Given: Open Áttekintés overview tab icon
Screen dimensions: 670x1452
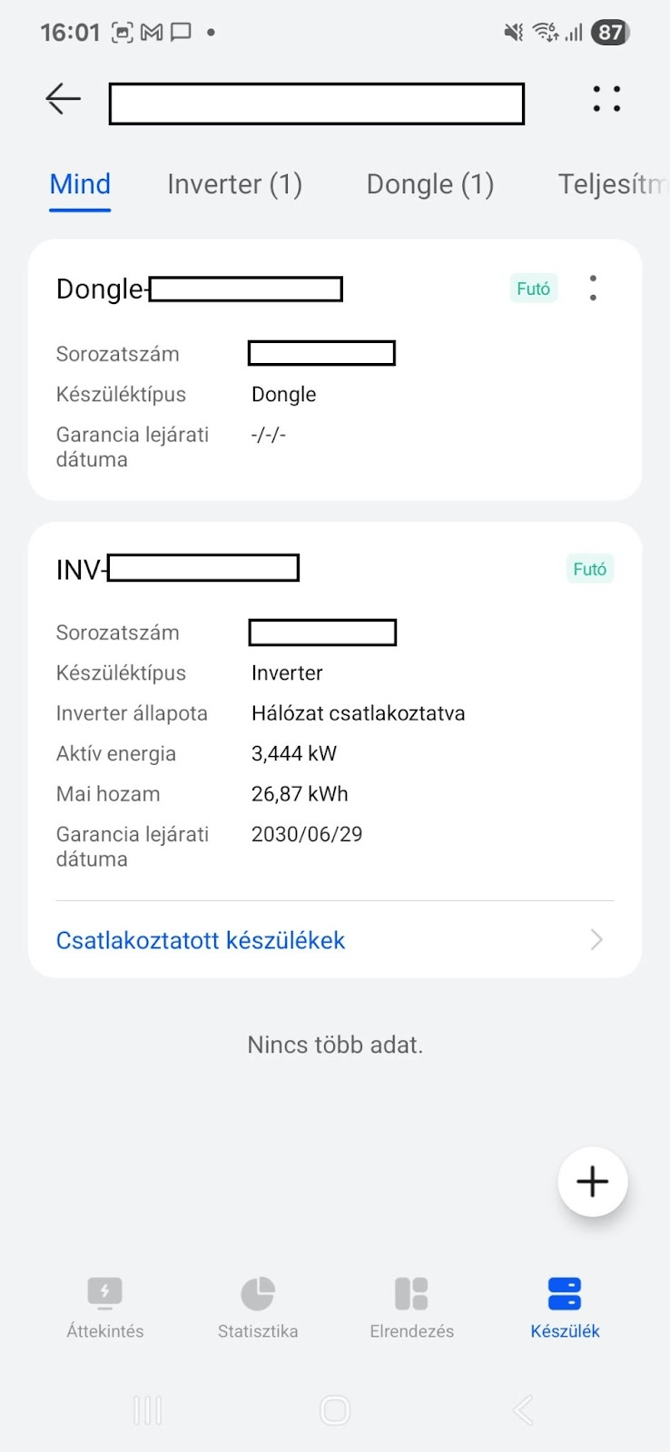Looking at the screenshot, I should (105, 1293).
